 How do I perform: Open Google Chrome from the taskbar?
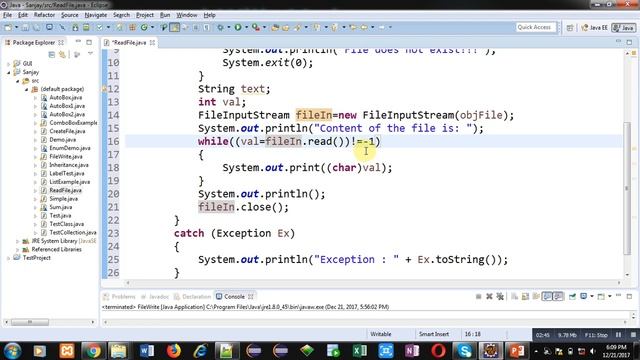[x=93, y=351]
